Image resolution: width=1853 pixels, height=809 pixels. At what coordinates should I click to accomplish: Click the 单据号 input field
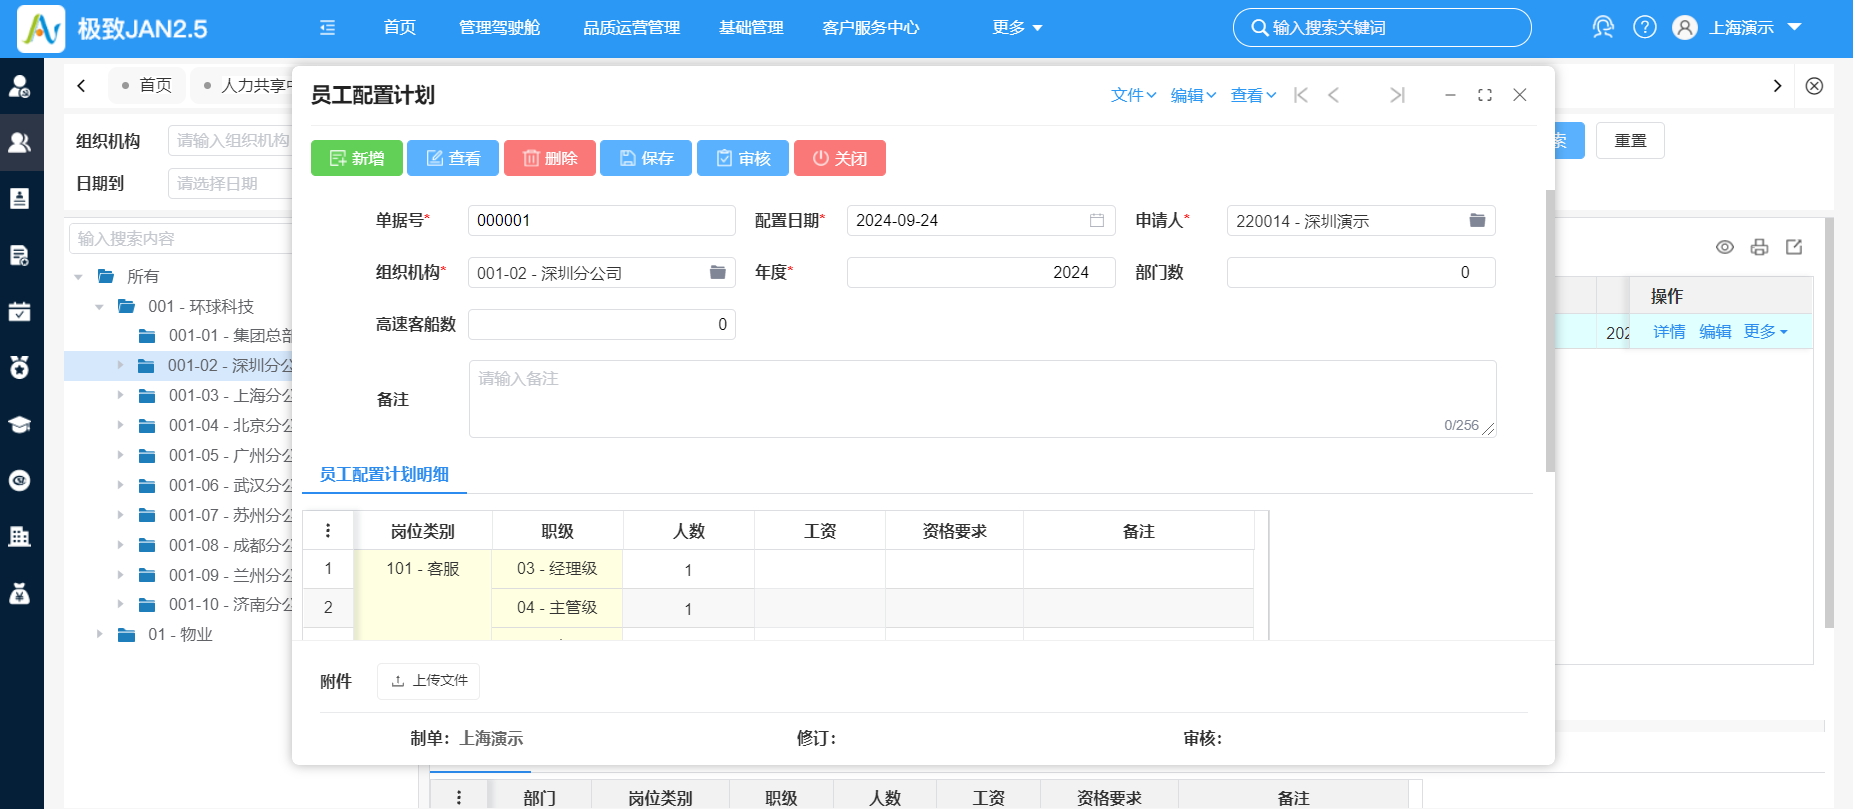602,220
